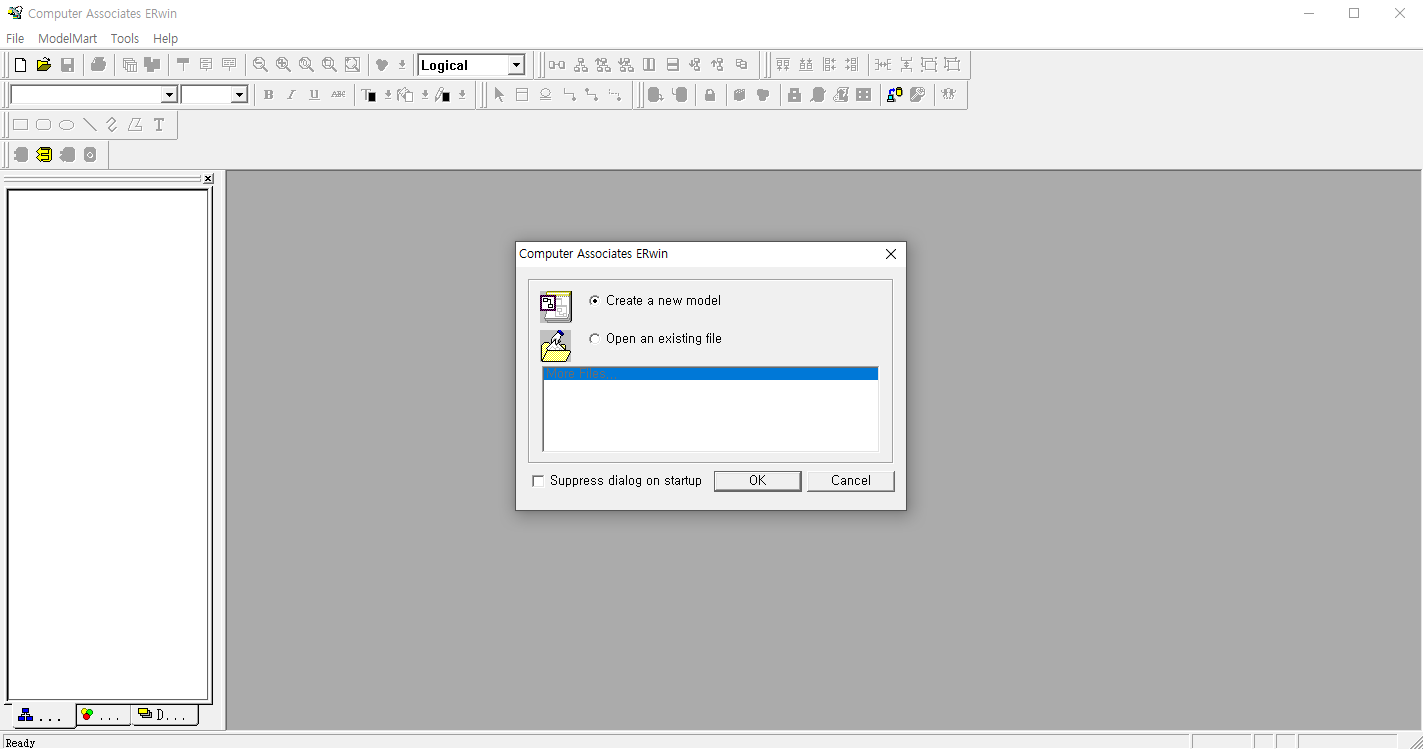
Task: Select the Rectangle drawing shape tool
Action: click(20, 125)
